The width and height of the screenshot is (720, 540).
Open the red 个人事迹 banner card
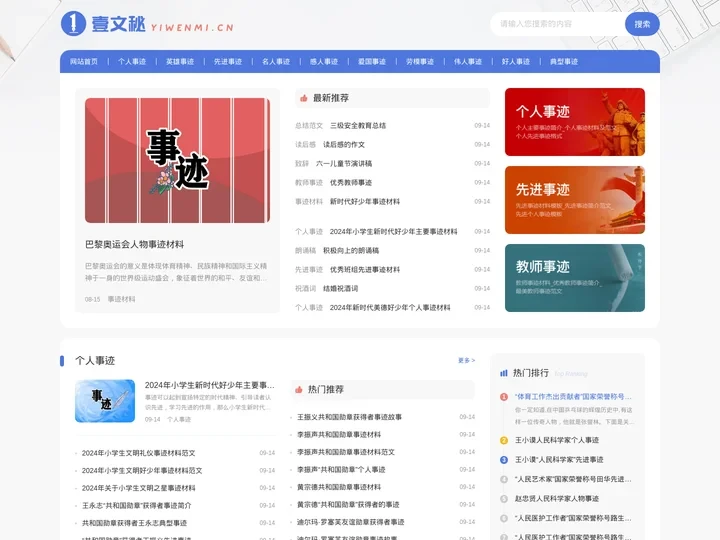point(575,122)
